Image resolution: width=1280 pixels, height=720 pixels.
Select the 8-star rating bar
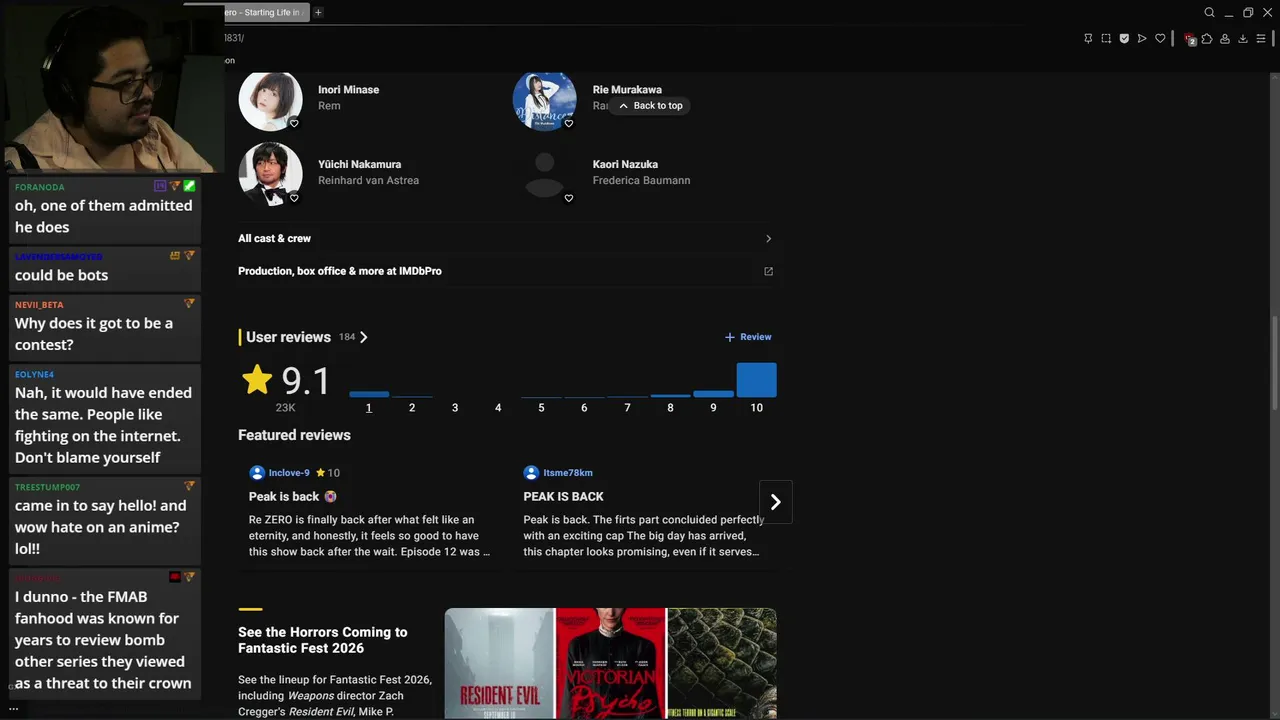point(670,395)
